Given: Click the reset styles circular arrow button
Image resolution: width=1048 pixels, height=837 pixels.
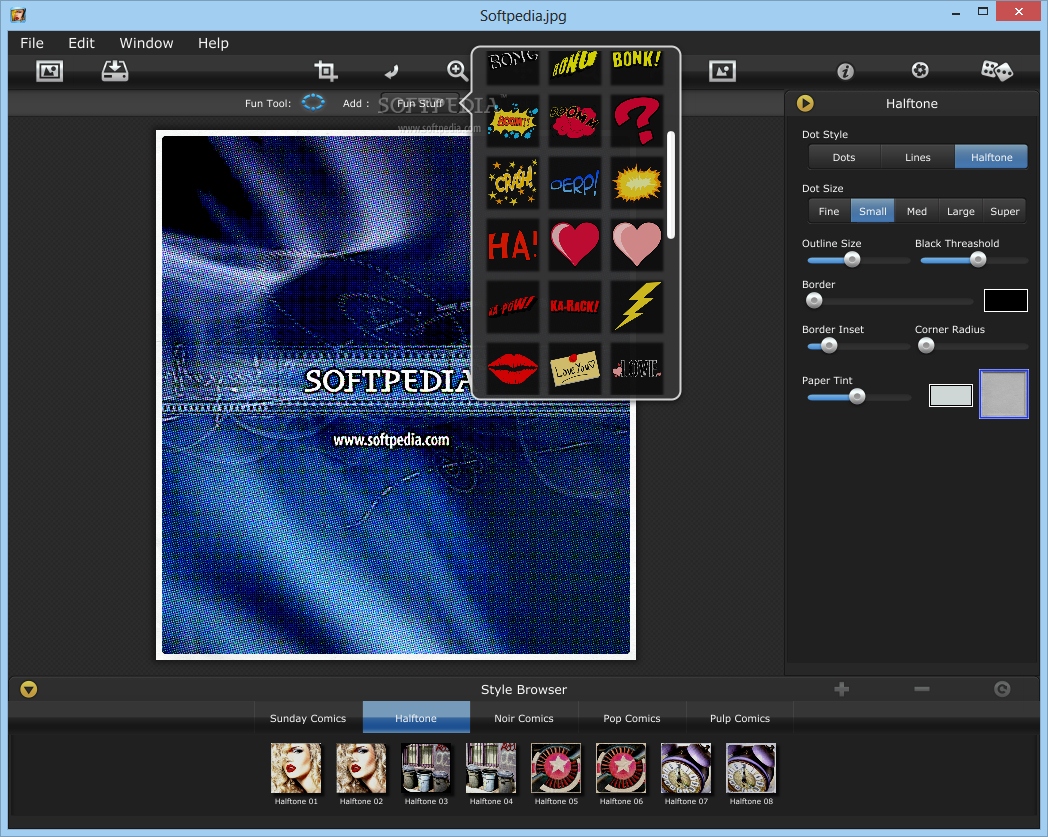Looking at the screenshot, I should click(x=1002, y=689).
